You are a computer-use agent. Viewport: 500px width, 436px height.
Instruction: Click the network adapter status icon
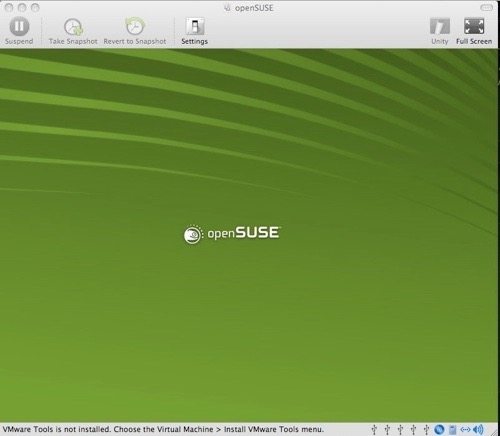tap(465, 430)
